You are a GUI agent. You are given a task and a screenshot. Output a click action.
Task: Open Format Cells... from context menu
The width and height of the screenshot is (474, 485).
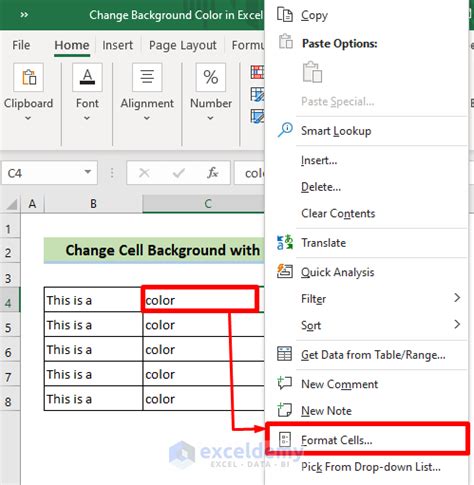(367, 440)
